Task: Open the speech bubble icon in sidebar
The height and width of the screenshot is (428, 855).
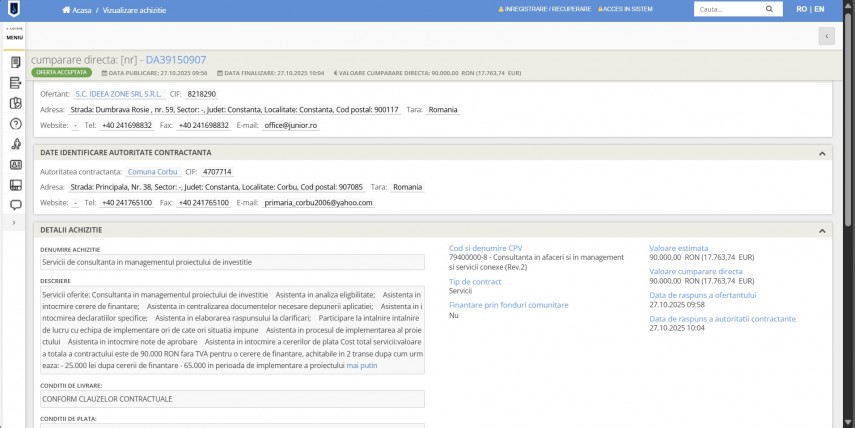Action: [x=15, y=205]
